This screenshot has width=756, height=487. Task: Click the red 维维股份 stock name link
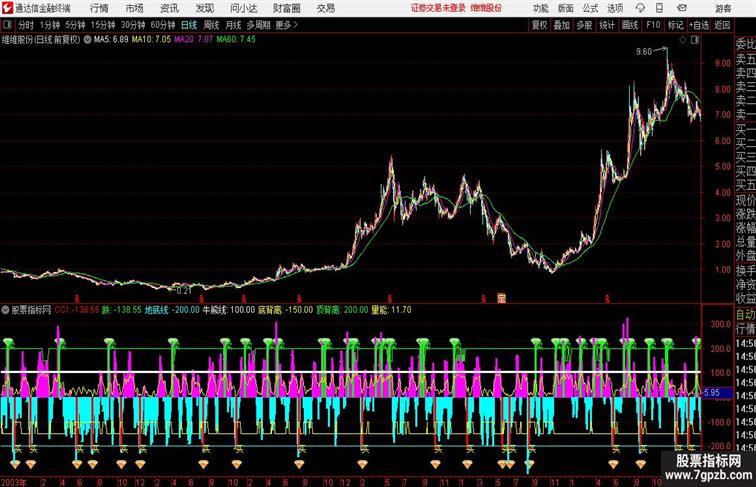[486, 8]
